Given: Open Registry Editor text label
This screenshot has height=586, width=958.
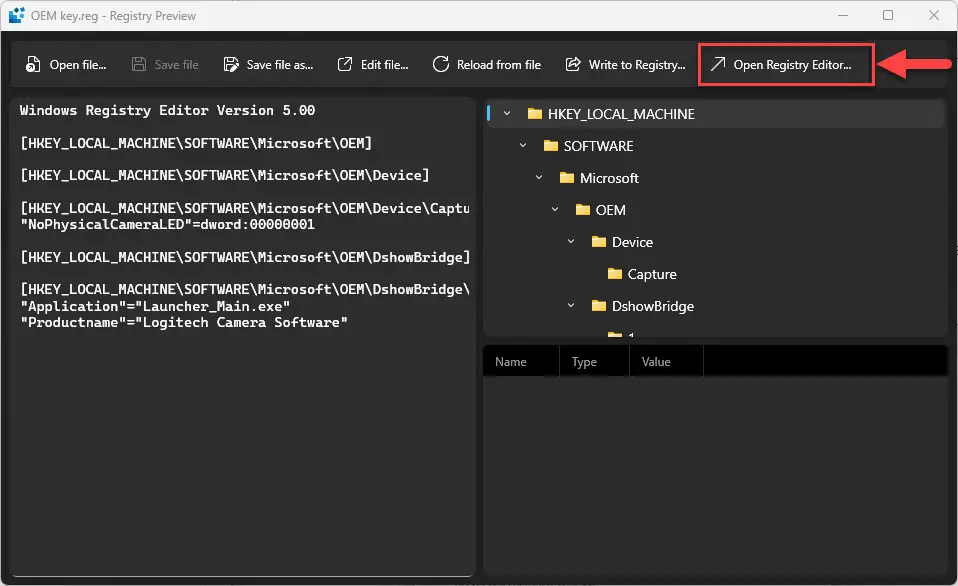Looking at the screenshot, I should (x=792, y=65).
